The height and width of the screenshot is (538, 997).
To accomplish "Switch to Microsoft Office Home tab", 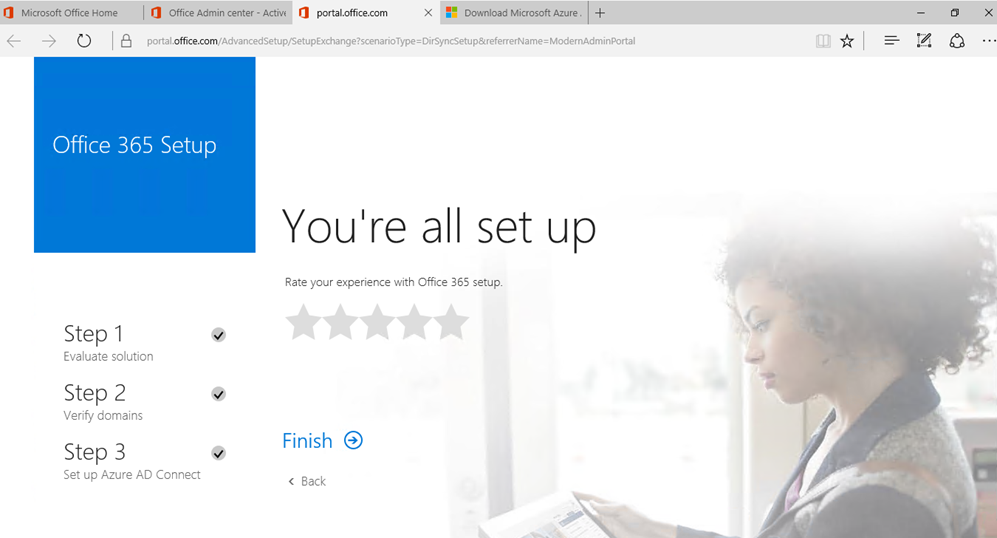I will tap(70, 13).
